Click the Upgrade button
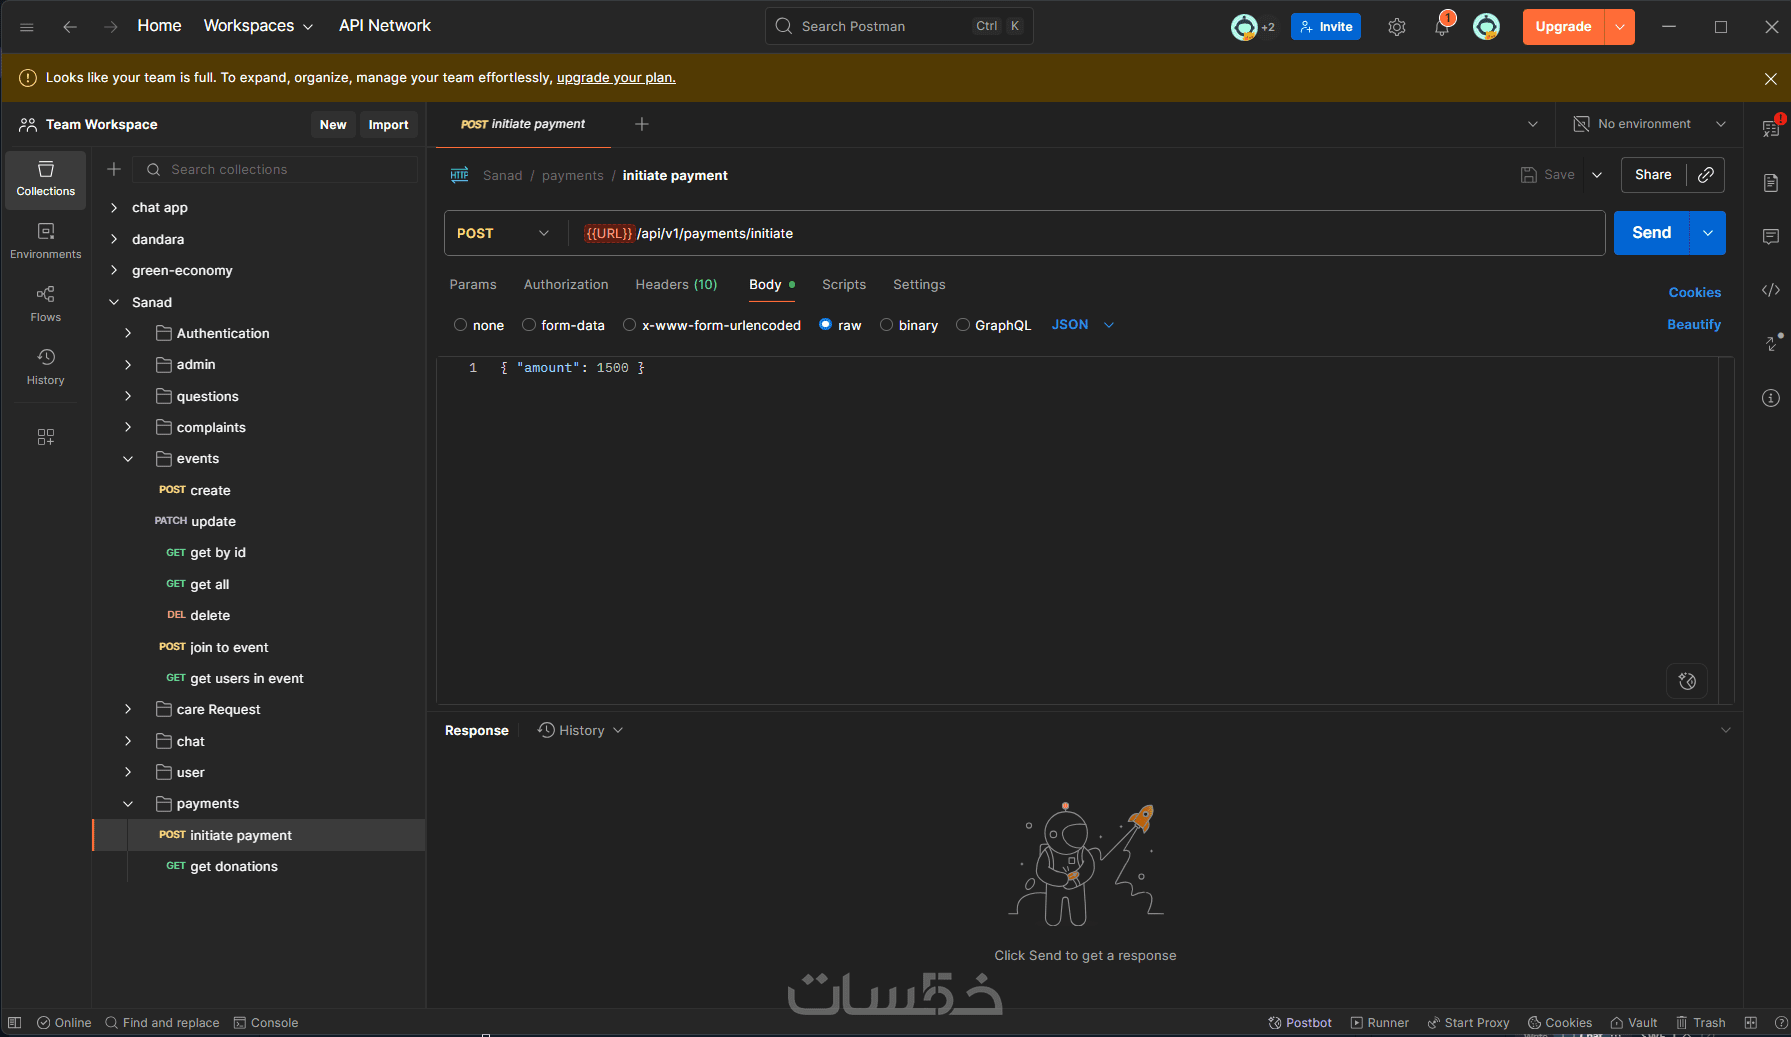The image size is (1791, 1037). coord(1563,27)
